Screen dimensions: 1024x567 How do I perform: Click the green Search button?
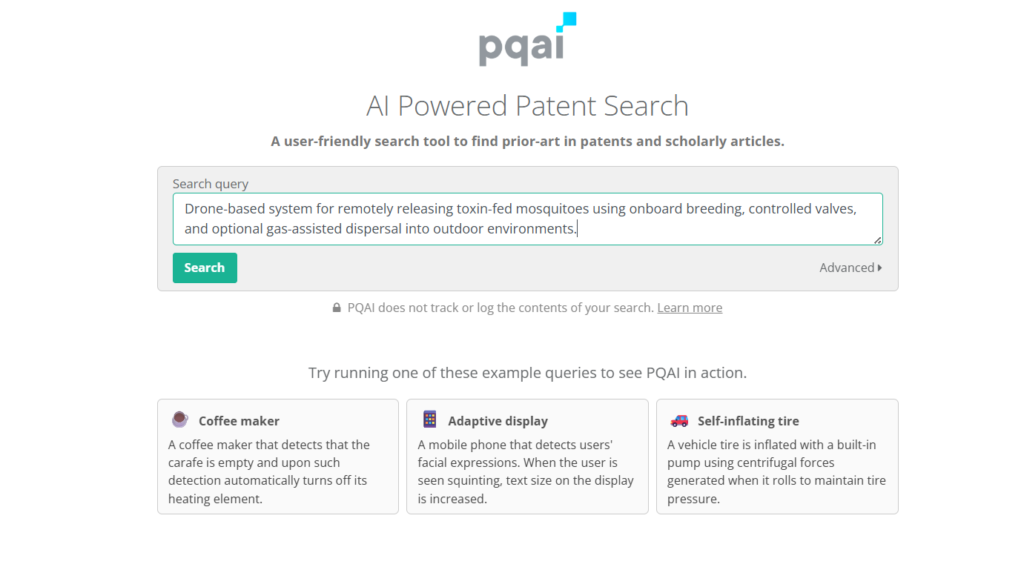(204, 268)
